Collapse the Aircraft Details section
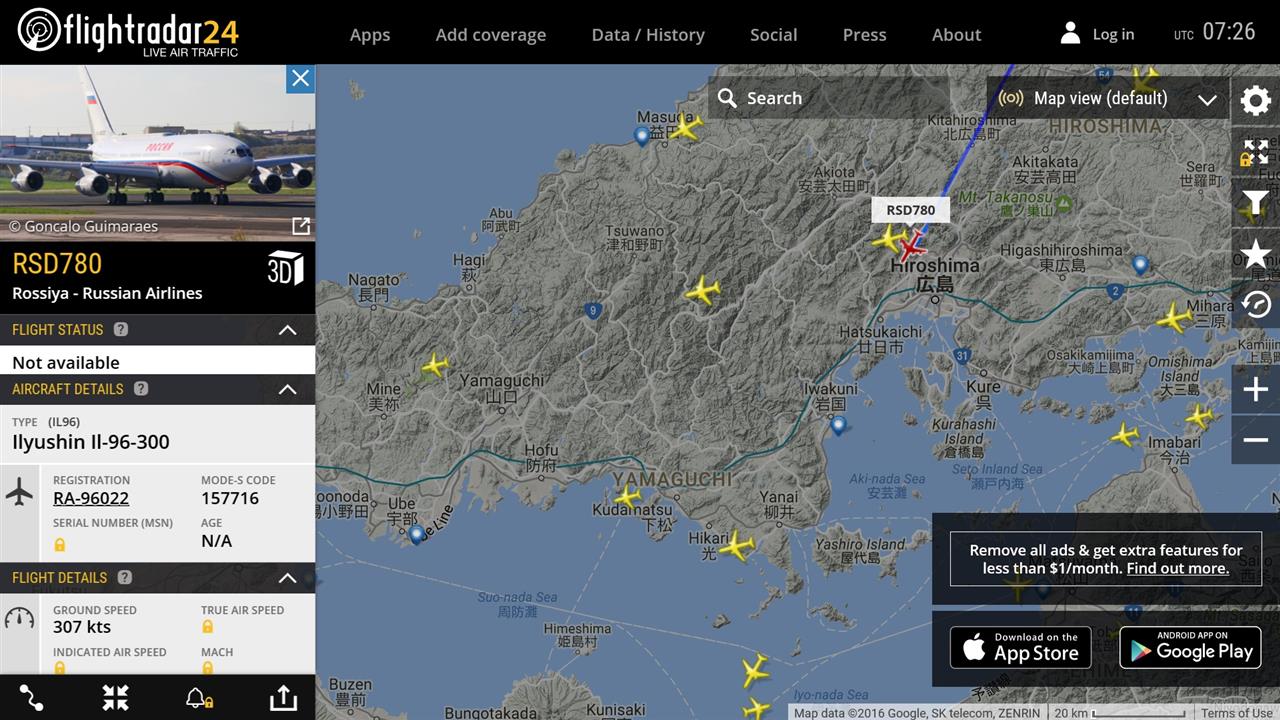Screen dimensions: 1280x720 pos(287,389)
